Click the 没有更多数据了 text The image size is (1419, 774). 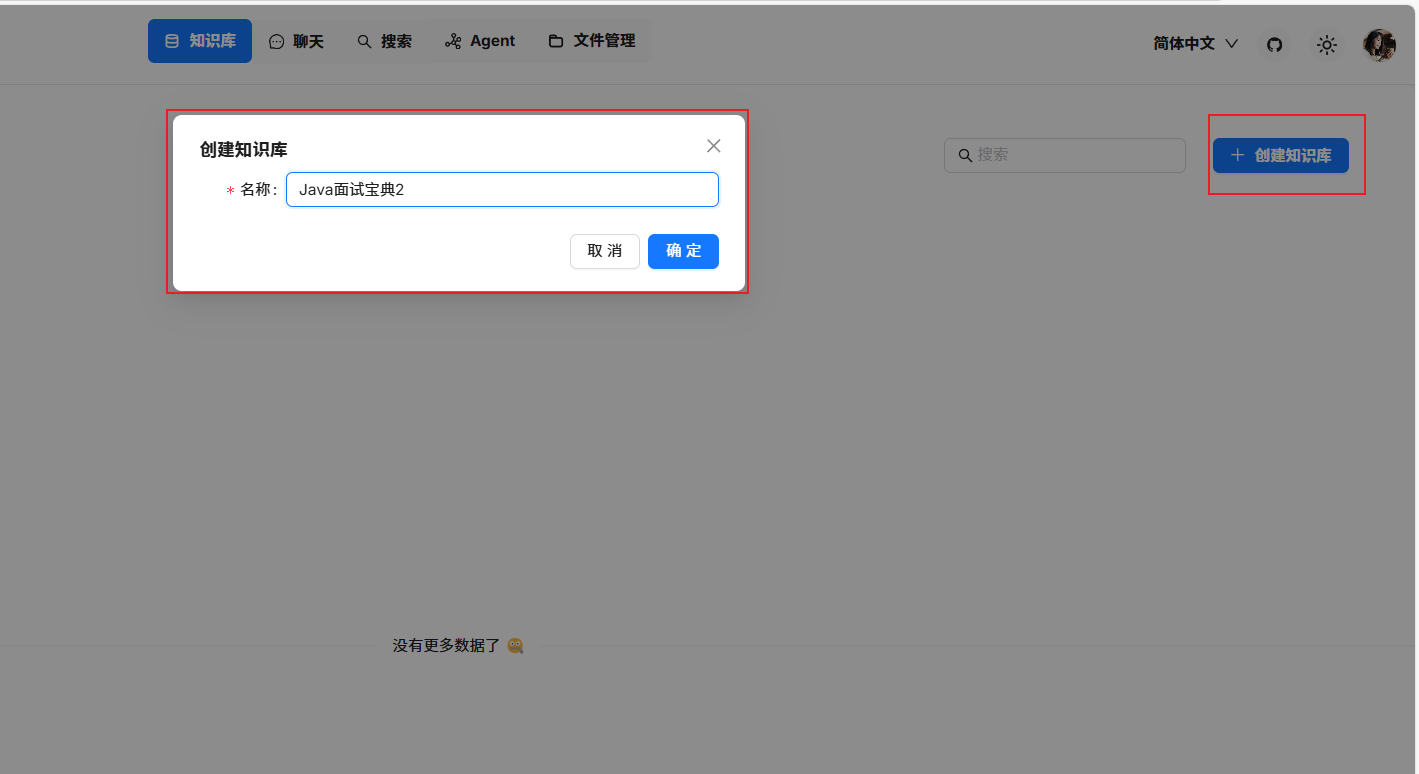[446, 646]
